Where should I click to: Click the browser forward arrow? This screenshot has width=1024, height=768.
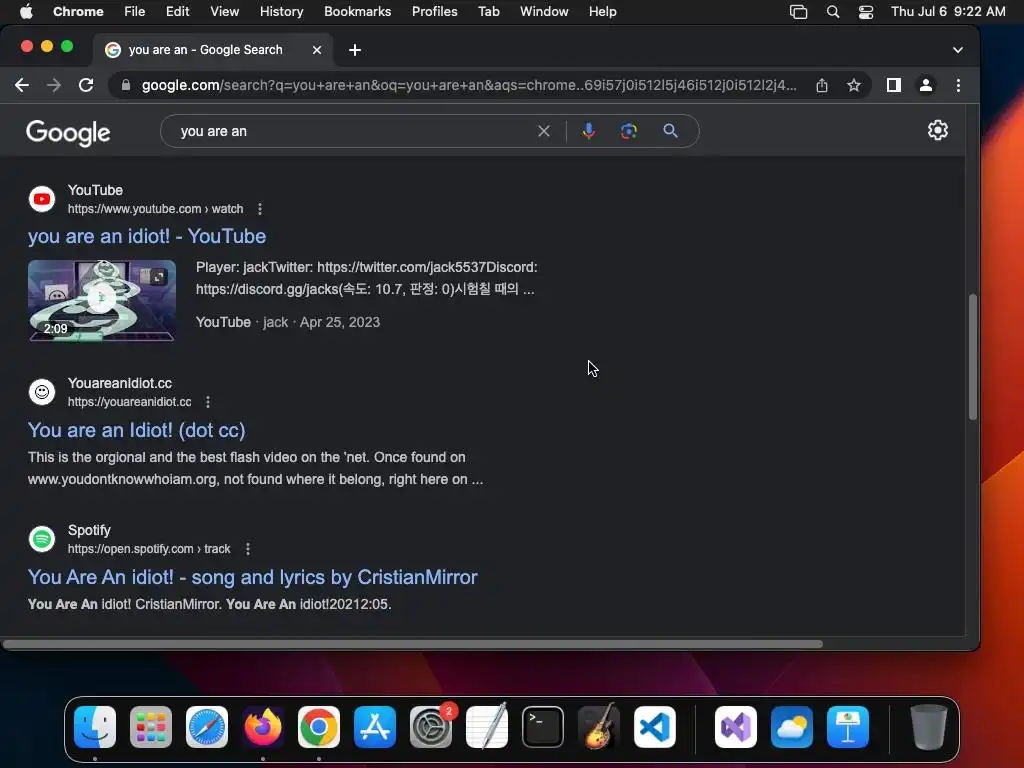pos(54,85)
